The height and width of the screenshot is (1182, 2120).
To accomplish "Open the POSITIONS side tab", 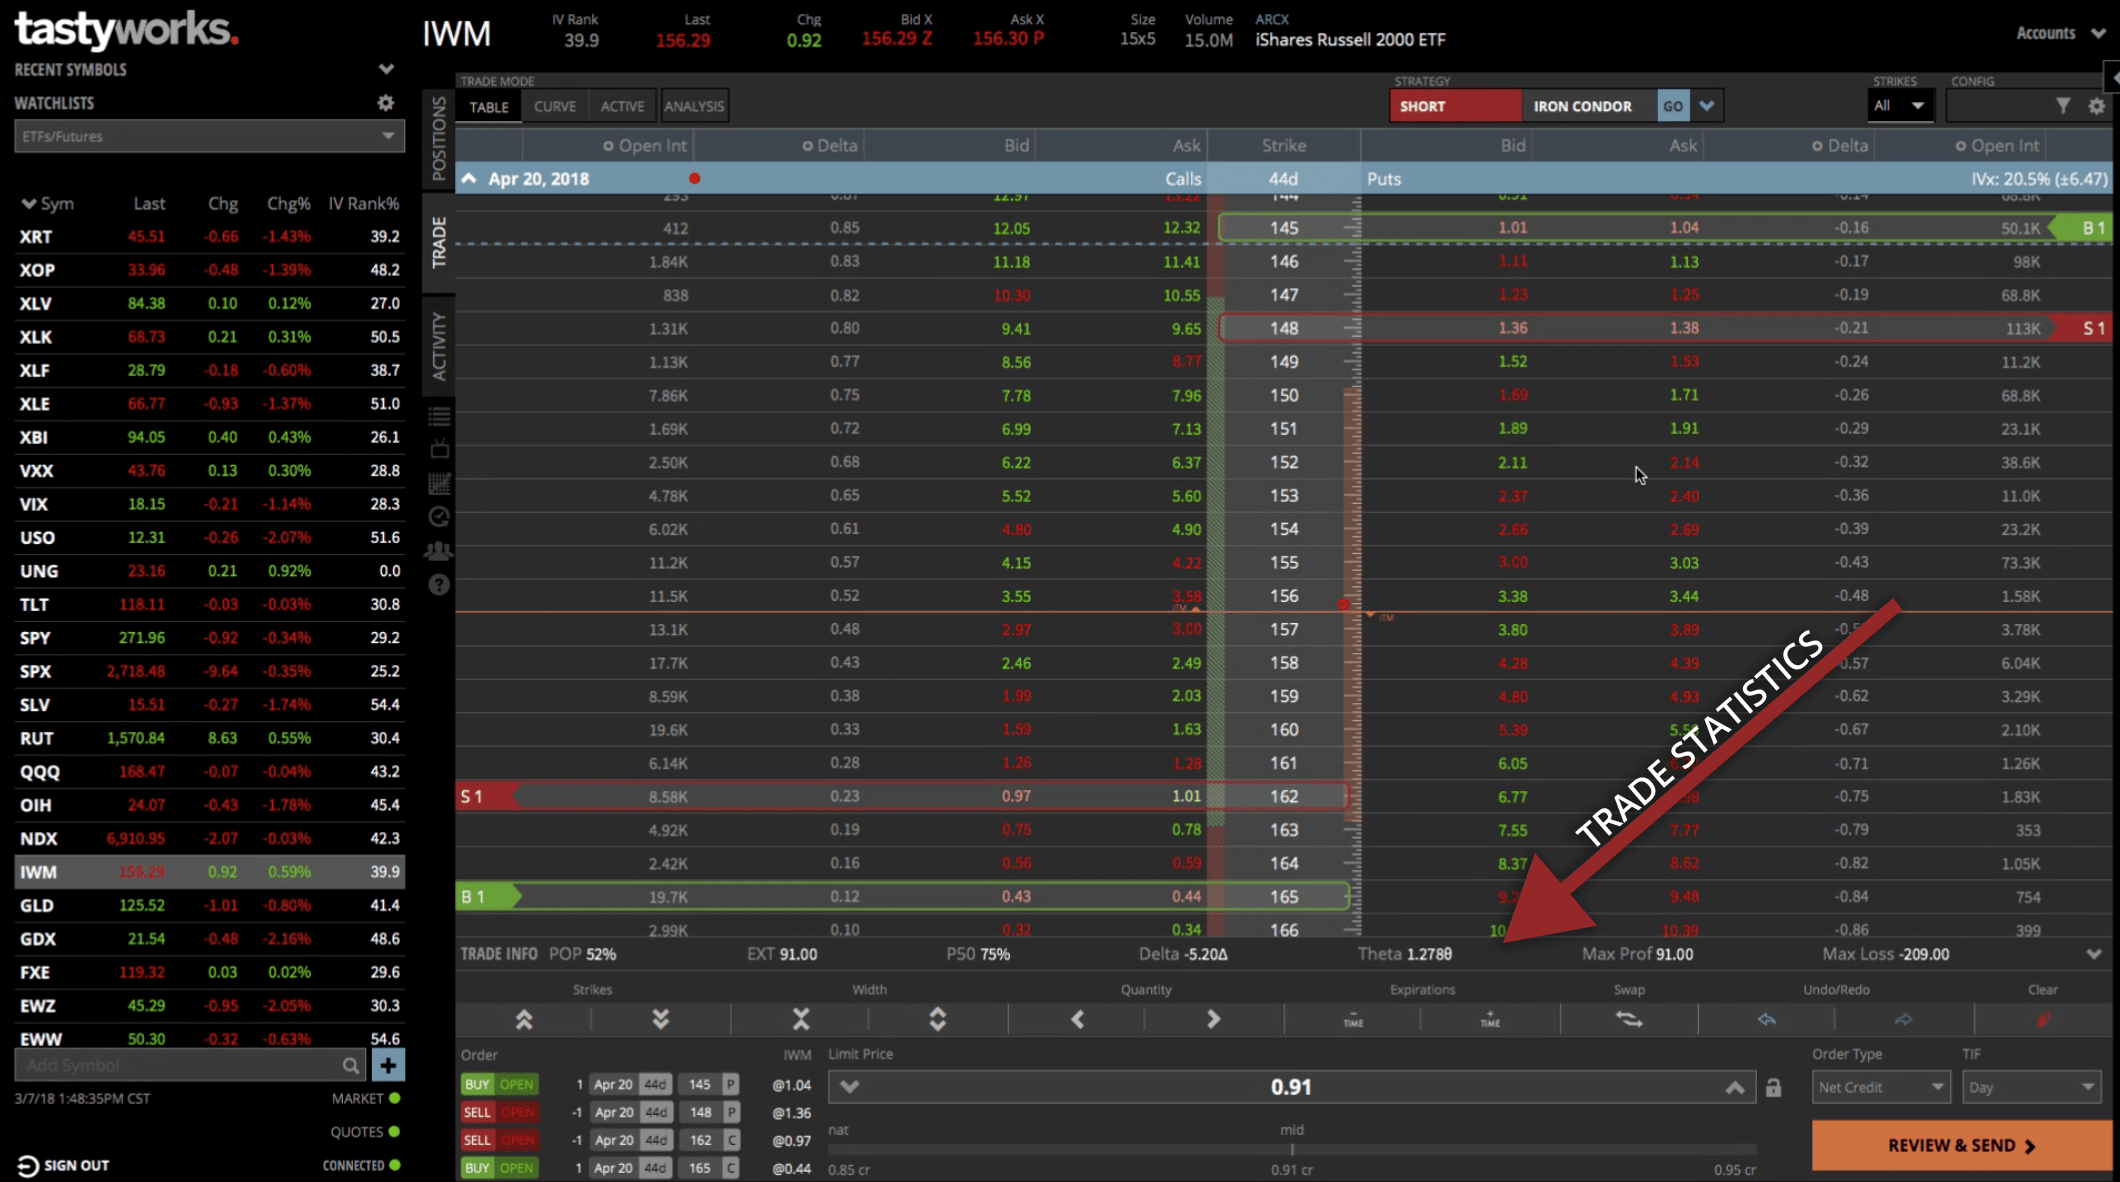I will [x=439, y=139].
